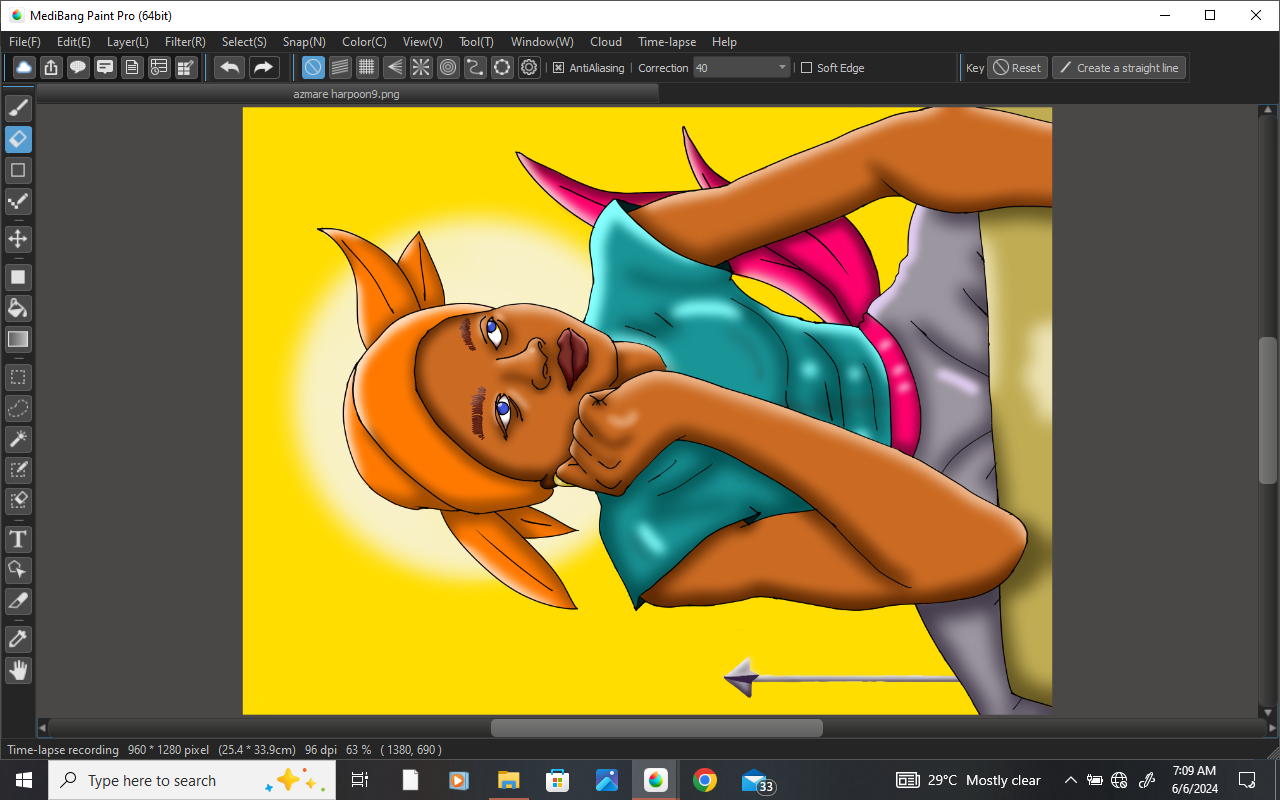Viewport: 1280px width, 800px height.
Task: Select the Magic Wand tool
Action: click(x=18, y=439)
